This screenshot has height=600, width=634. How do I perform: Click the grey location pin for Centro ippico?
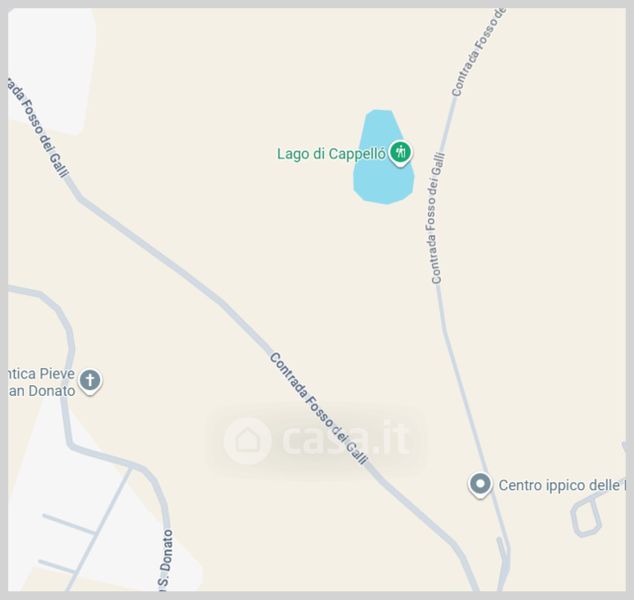coord(480,484)
